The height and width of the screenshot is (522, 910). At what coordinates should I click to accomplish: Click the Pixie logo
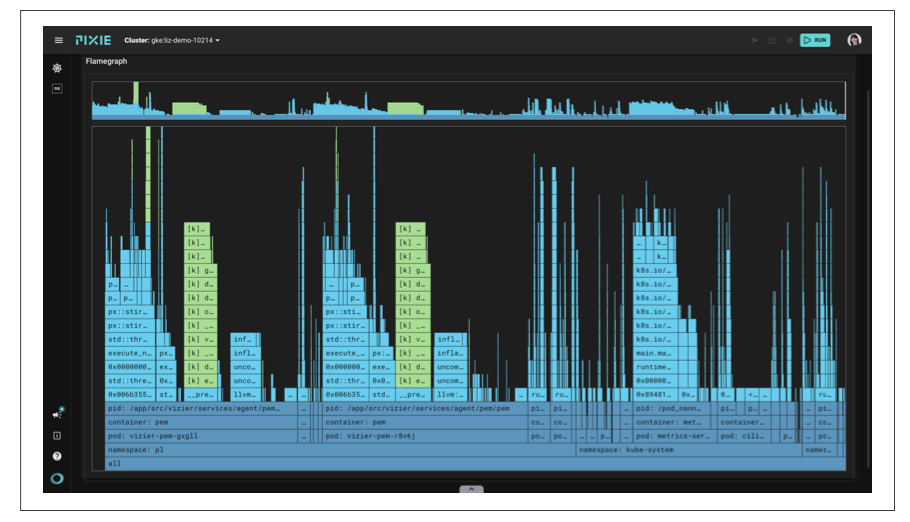click(x=93, y=40)
